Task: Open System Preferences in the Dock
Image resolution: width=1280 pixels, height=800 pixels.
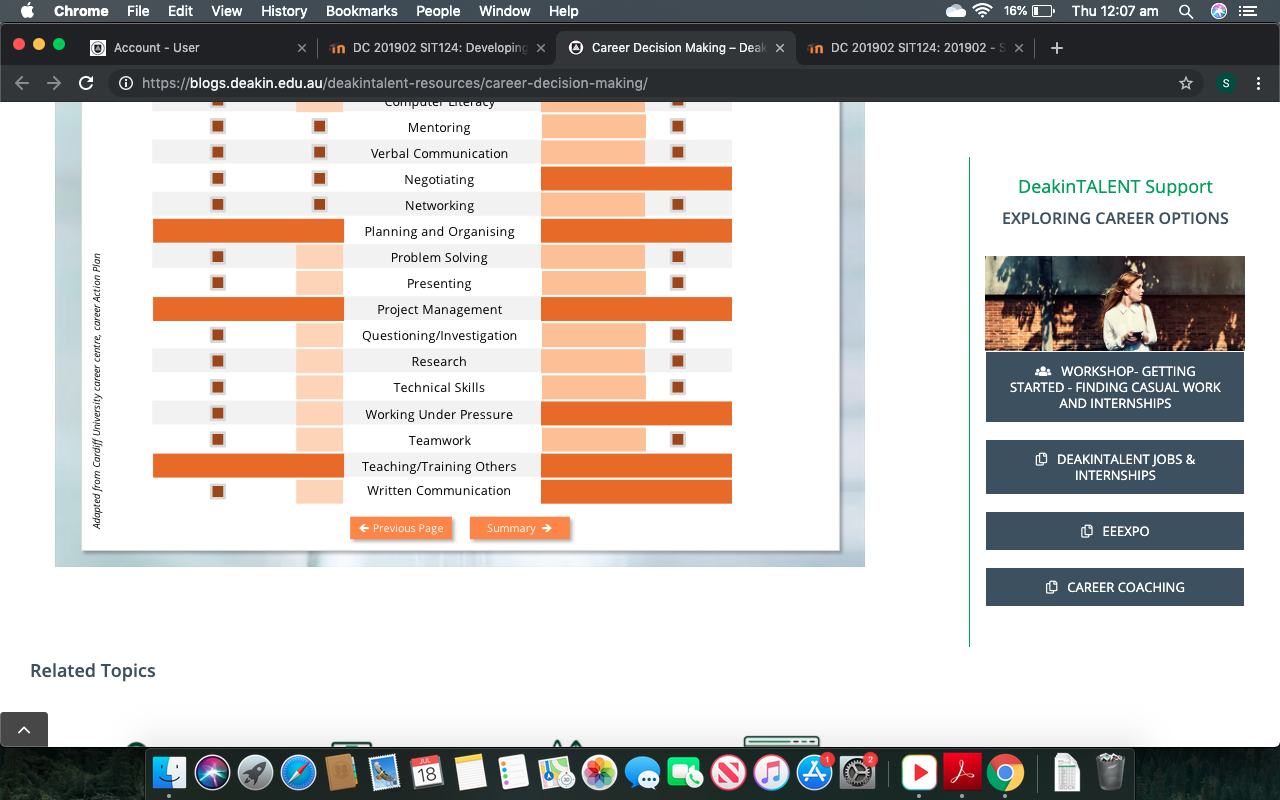Action: point(857,773)
